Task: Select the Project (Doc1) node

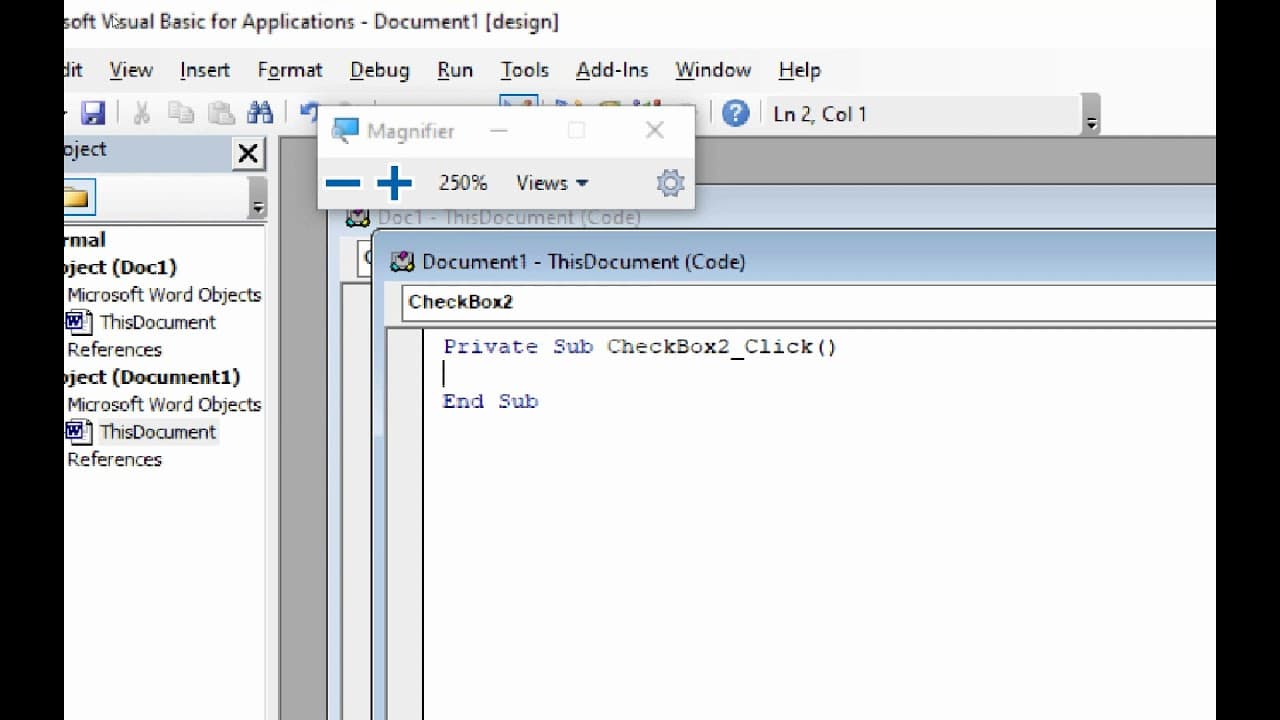Action: pyautogui.click(x=121, y=267)
